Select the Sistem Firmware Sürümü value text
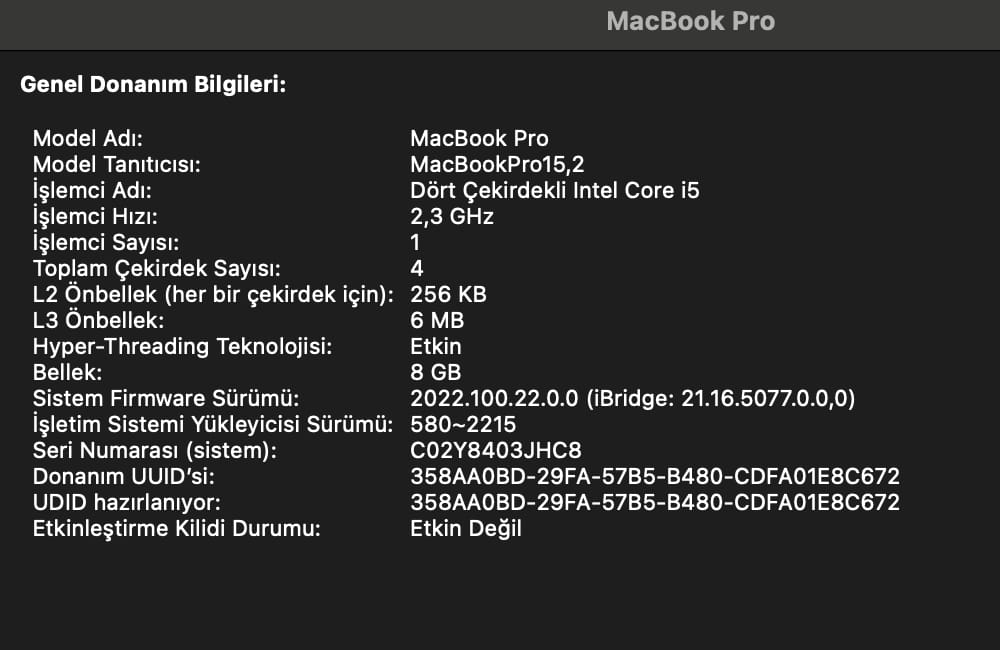Image resolution: width=1000 pixels, height=650 pixels. 633,399
